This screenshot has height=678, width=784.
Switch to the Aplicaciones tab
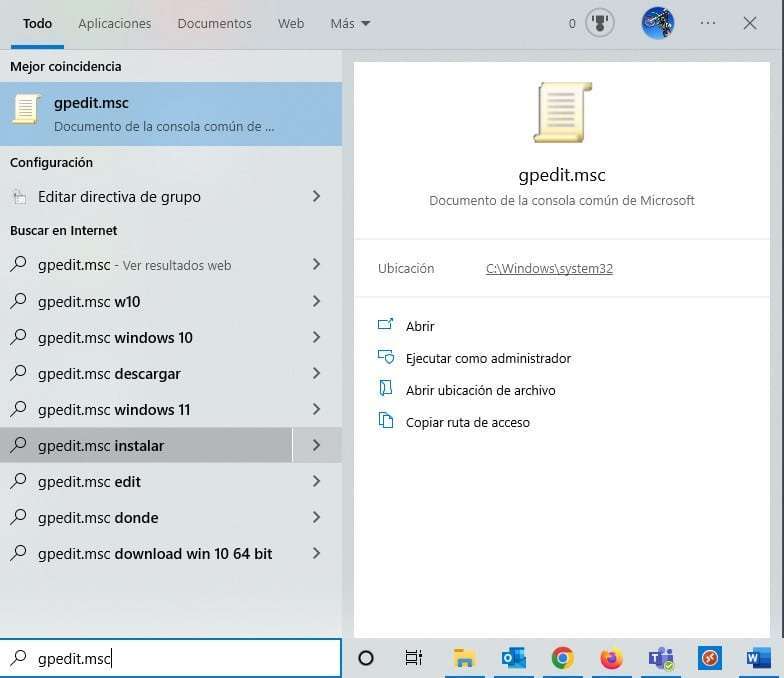coord(114,24)
